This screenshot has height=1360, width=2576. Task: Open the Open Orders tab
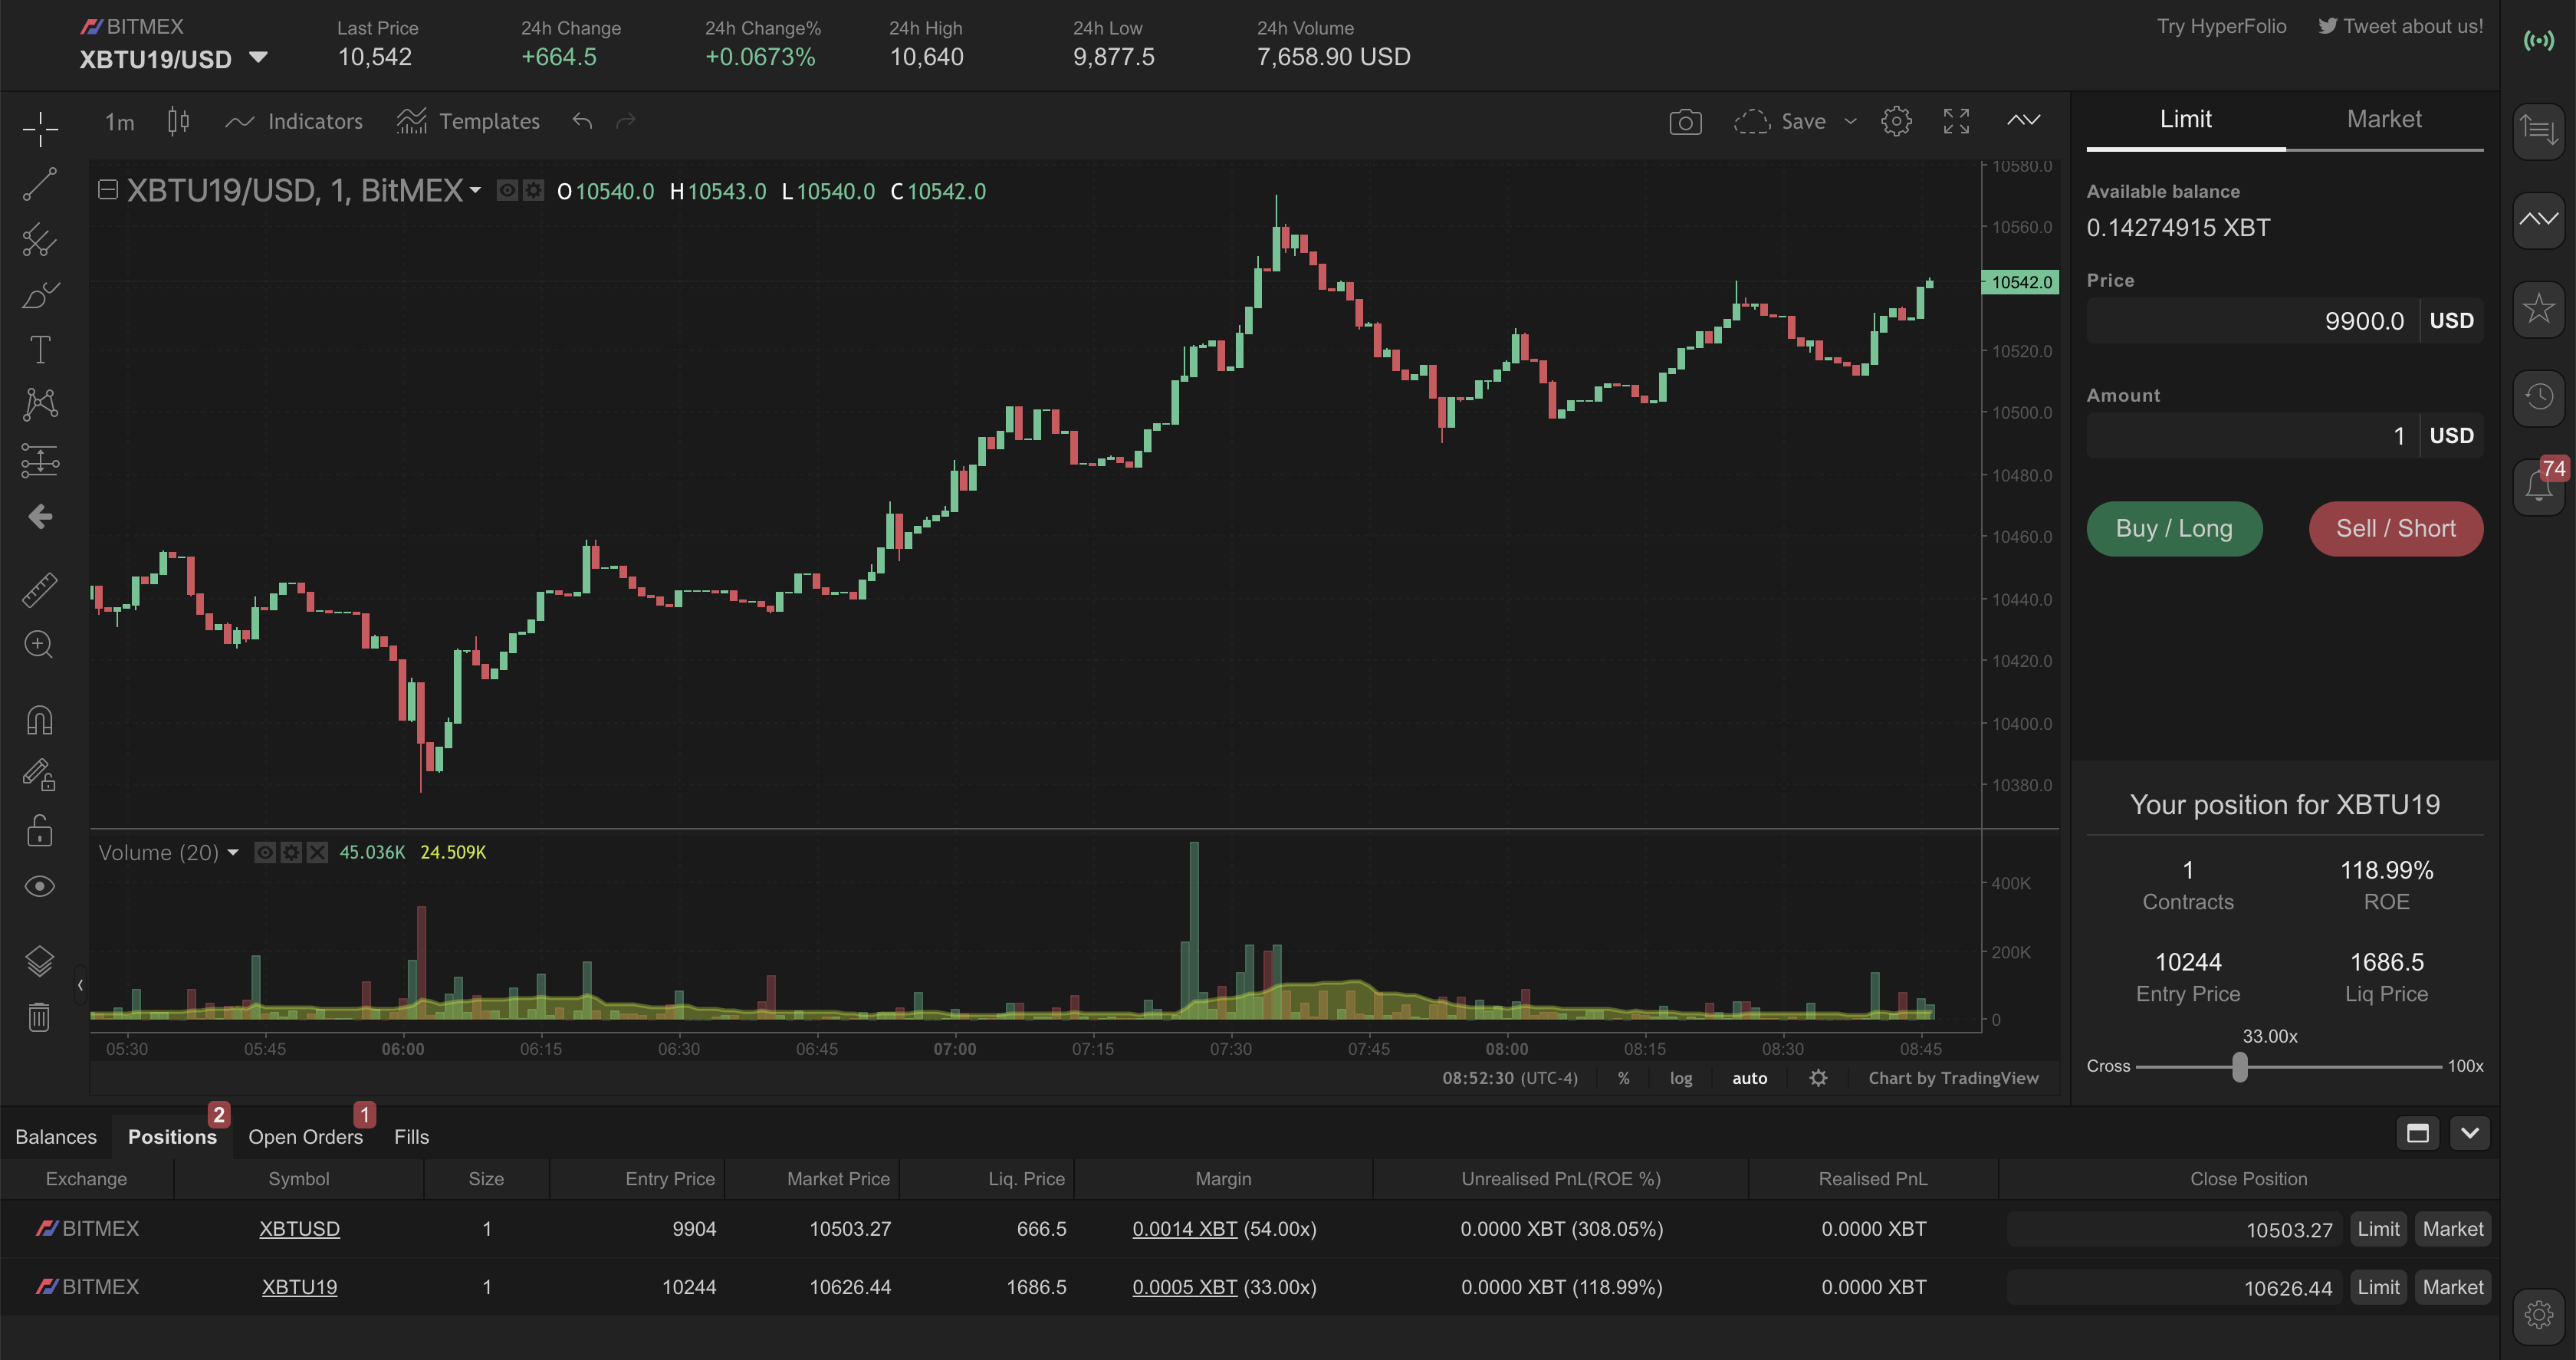pos(305,1137)
